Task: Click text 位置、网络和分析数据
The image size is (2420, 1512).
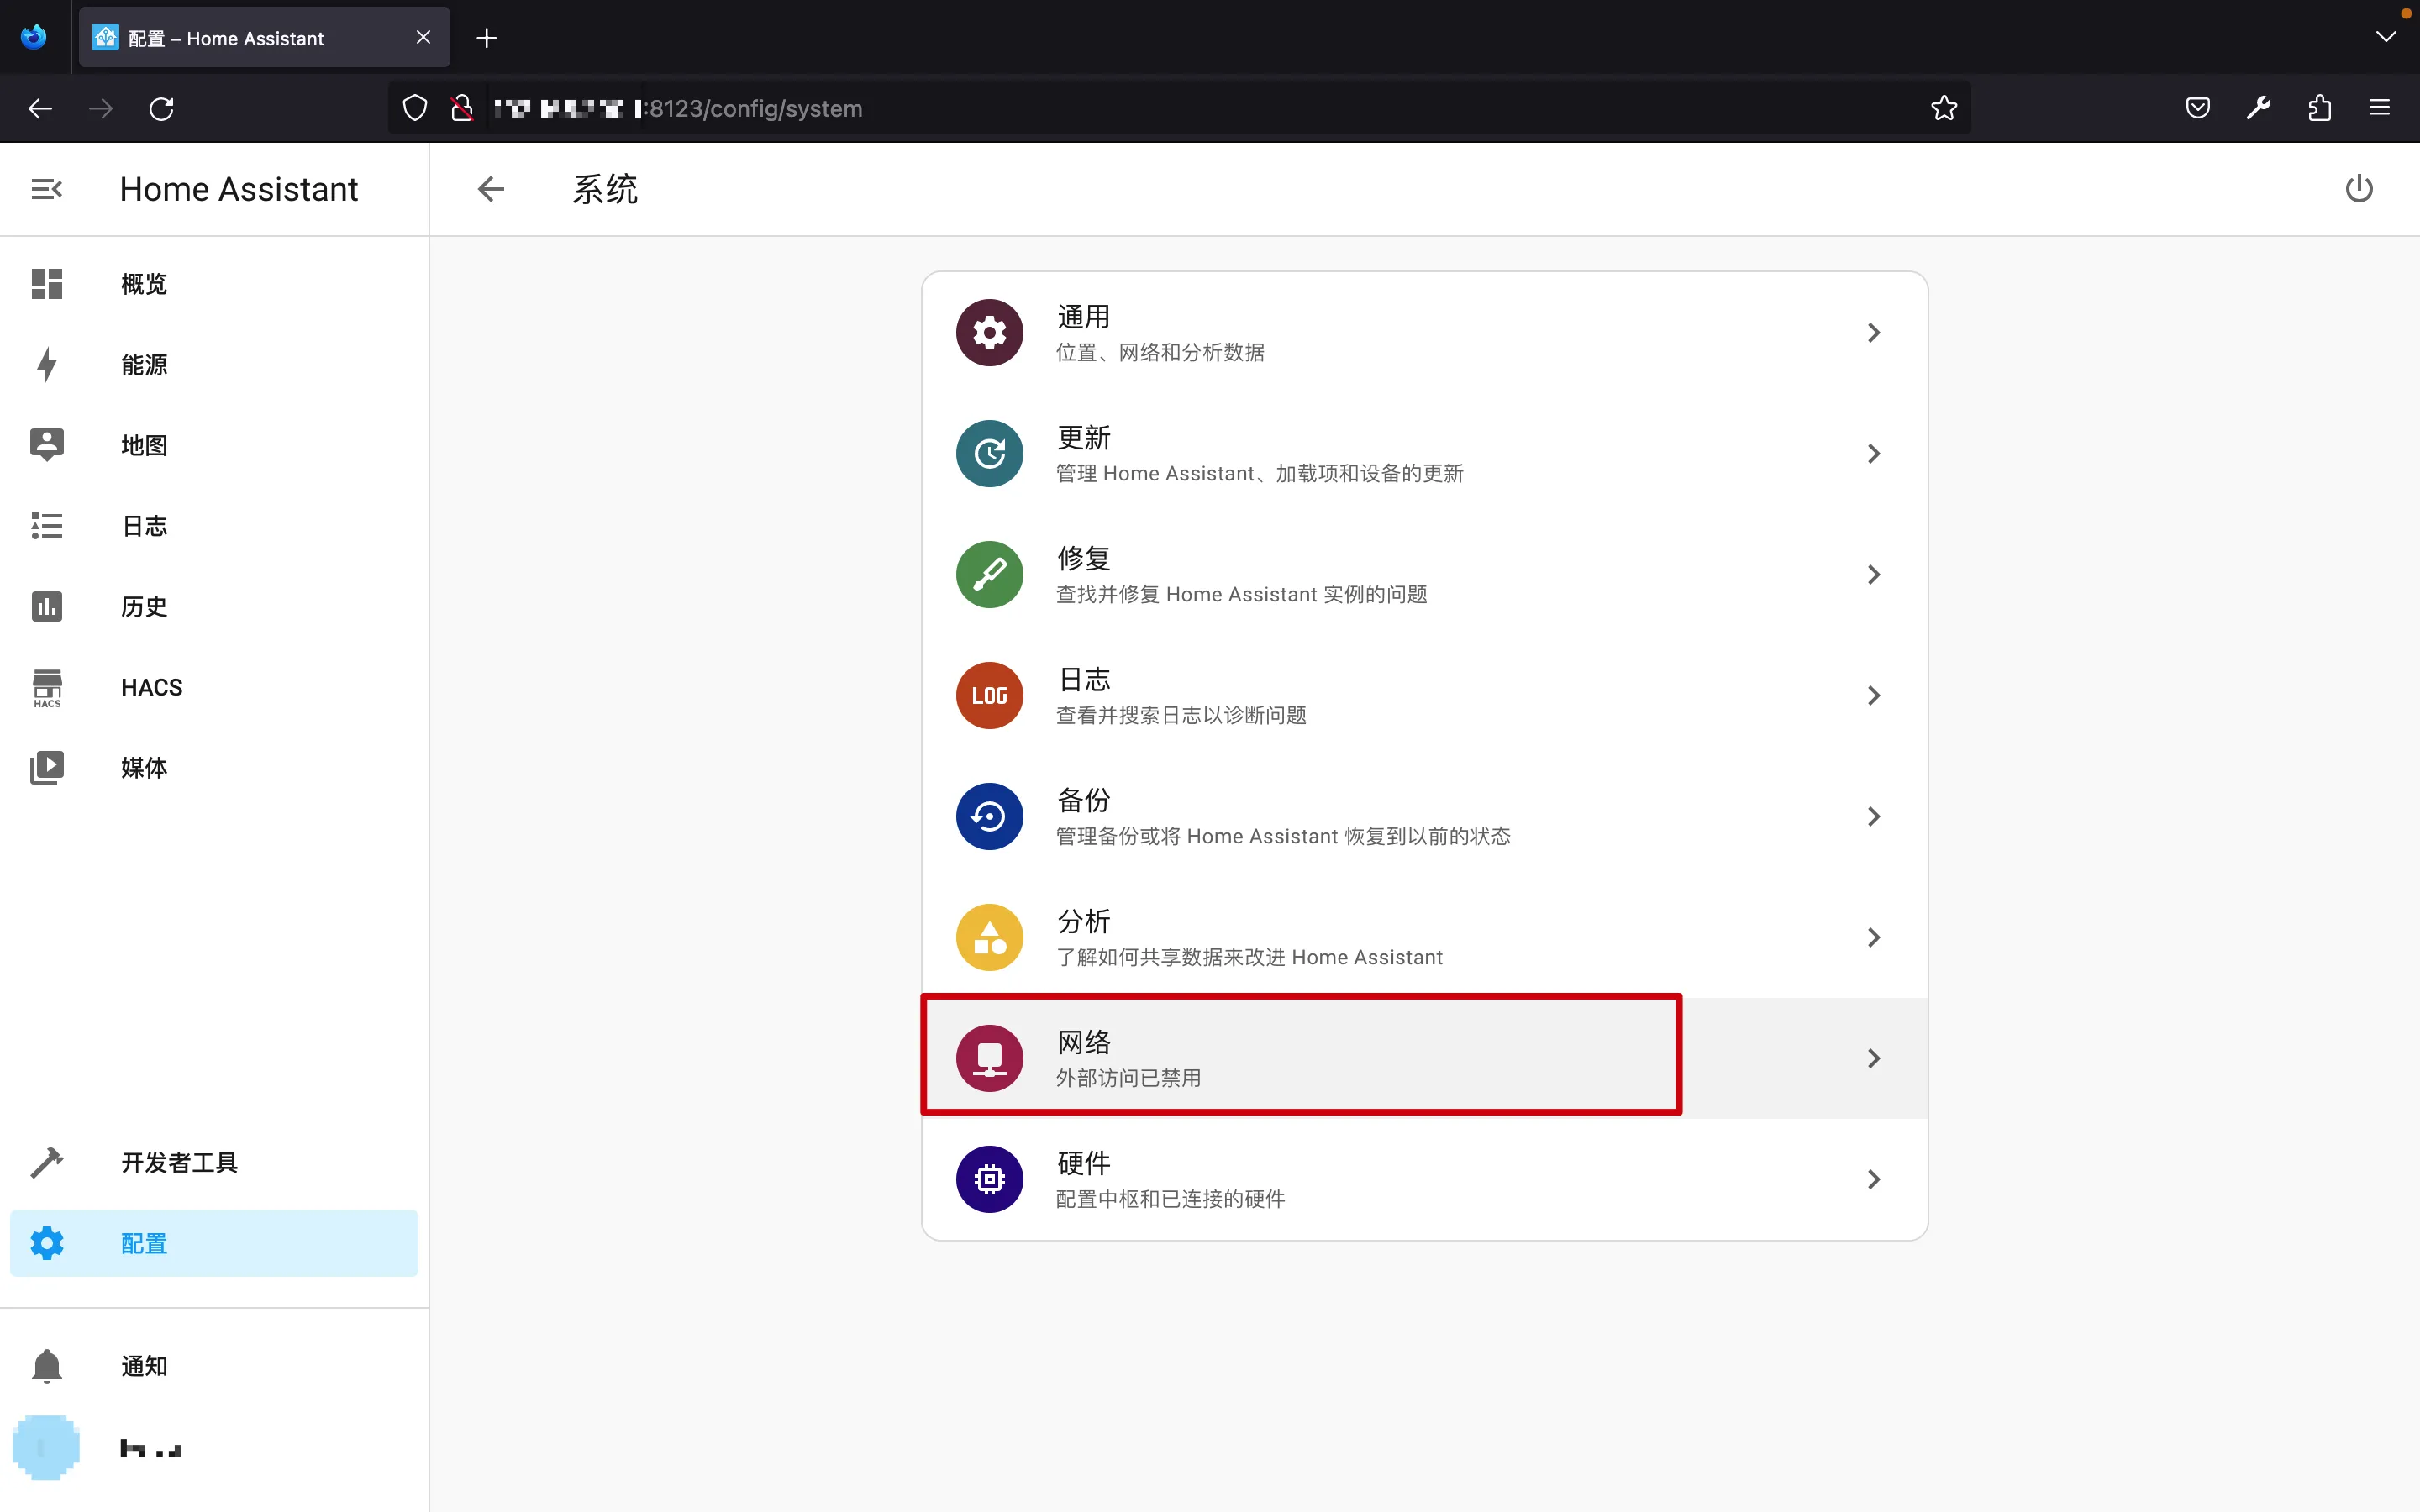Action: (1160, 352)
